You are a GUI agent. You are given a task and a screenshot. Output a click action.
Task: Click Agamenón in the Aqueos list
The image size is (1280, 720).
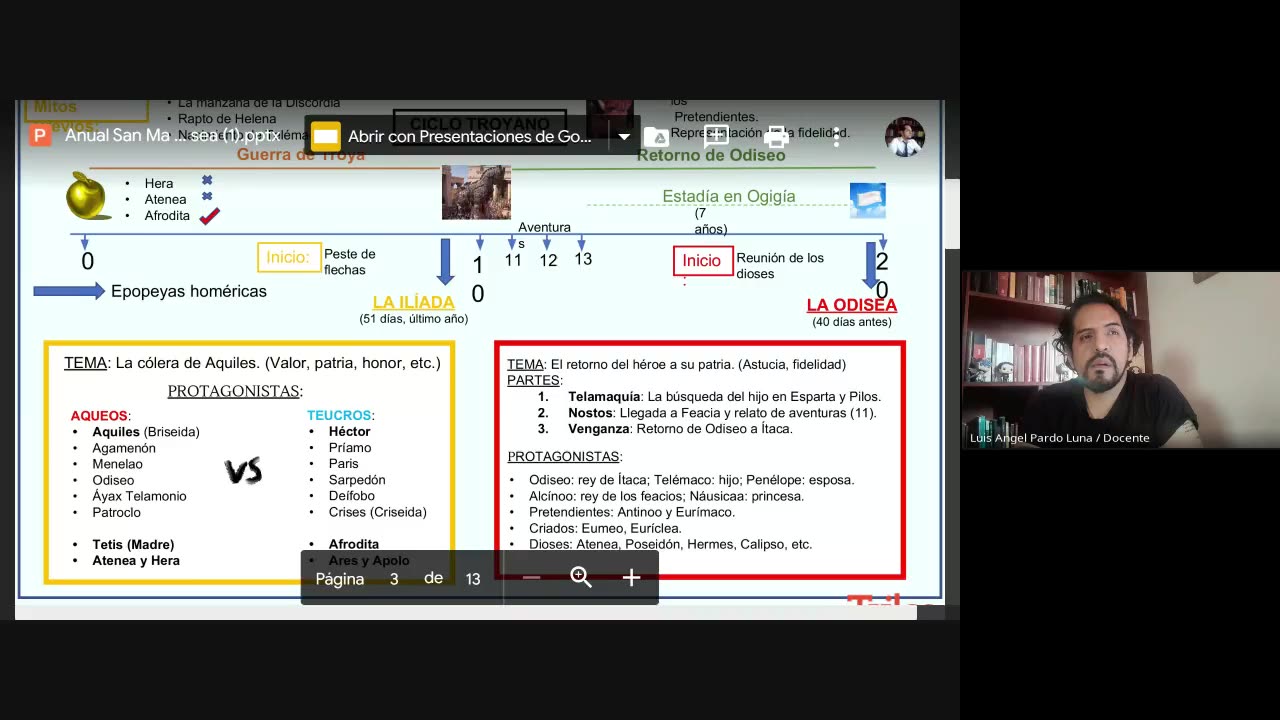pos(124,448)
